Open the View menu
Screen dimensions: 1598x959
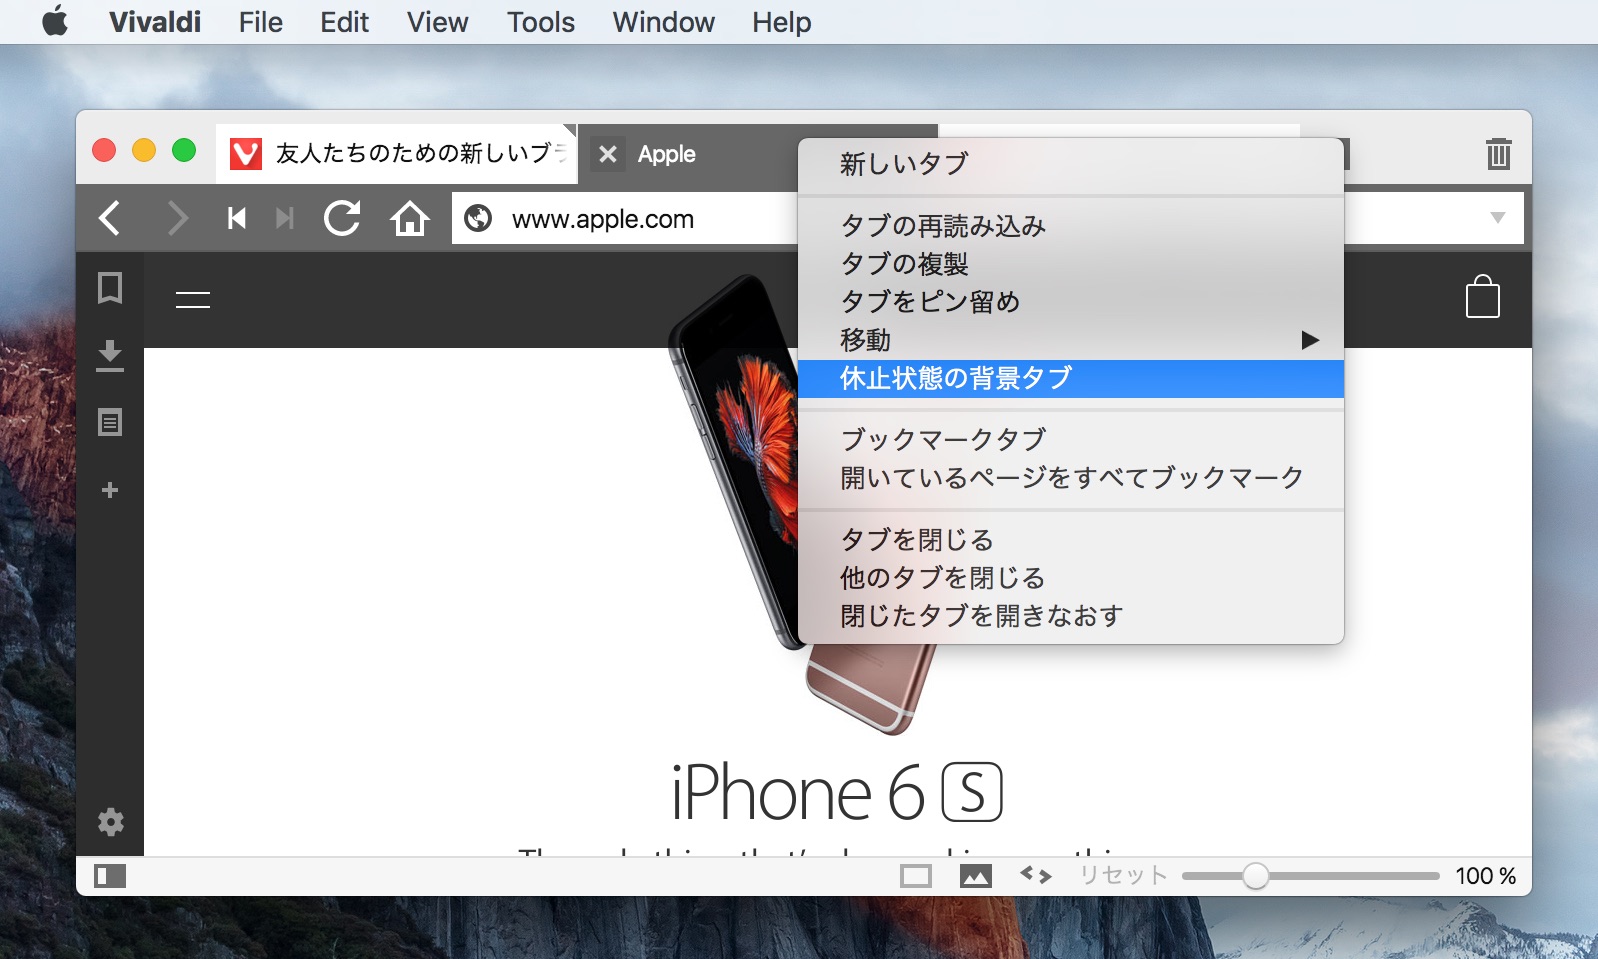[438, 22]
